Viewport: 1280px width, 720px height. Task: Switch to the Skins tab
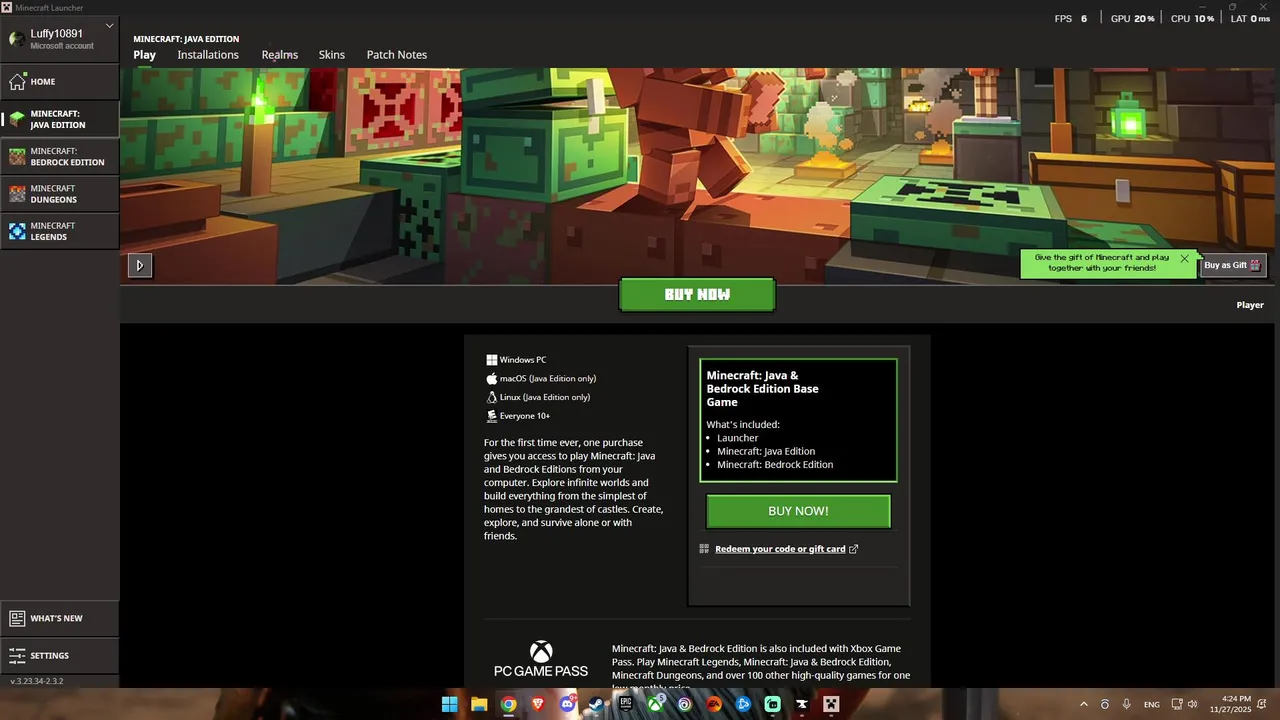(332, 55)
